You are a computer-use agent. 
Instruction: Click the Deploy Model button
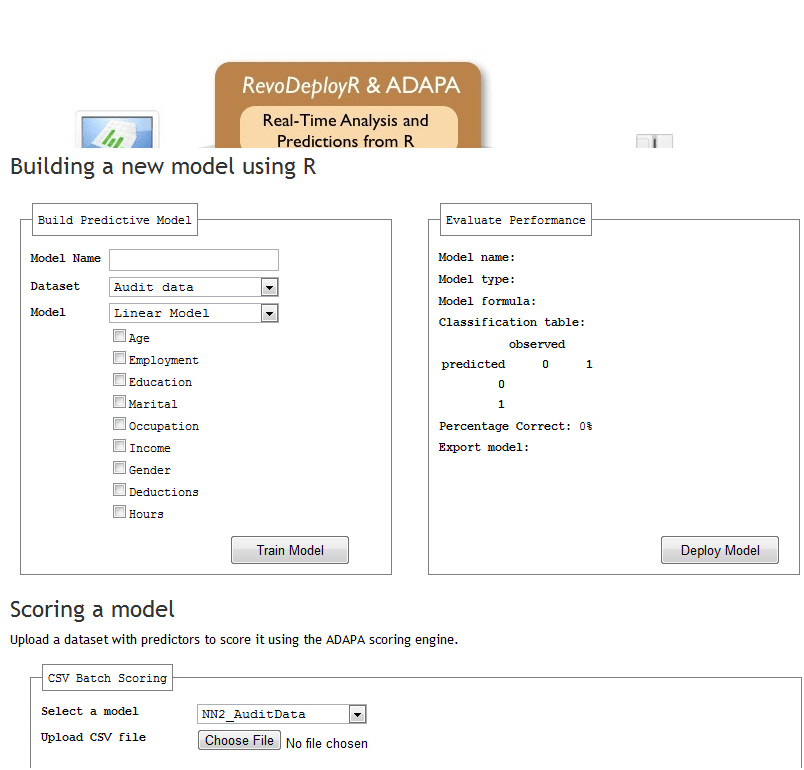coord(719,550)
